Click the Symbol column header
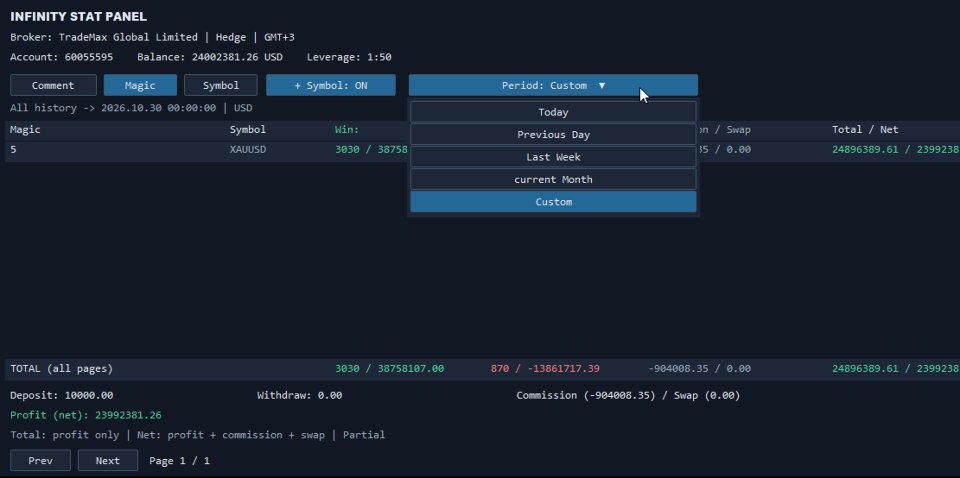The height and width of the screenshot is (478, 960). point(248,130)
